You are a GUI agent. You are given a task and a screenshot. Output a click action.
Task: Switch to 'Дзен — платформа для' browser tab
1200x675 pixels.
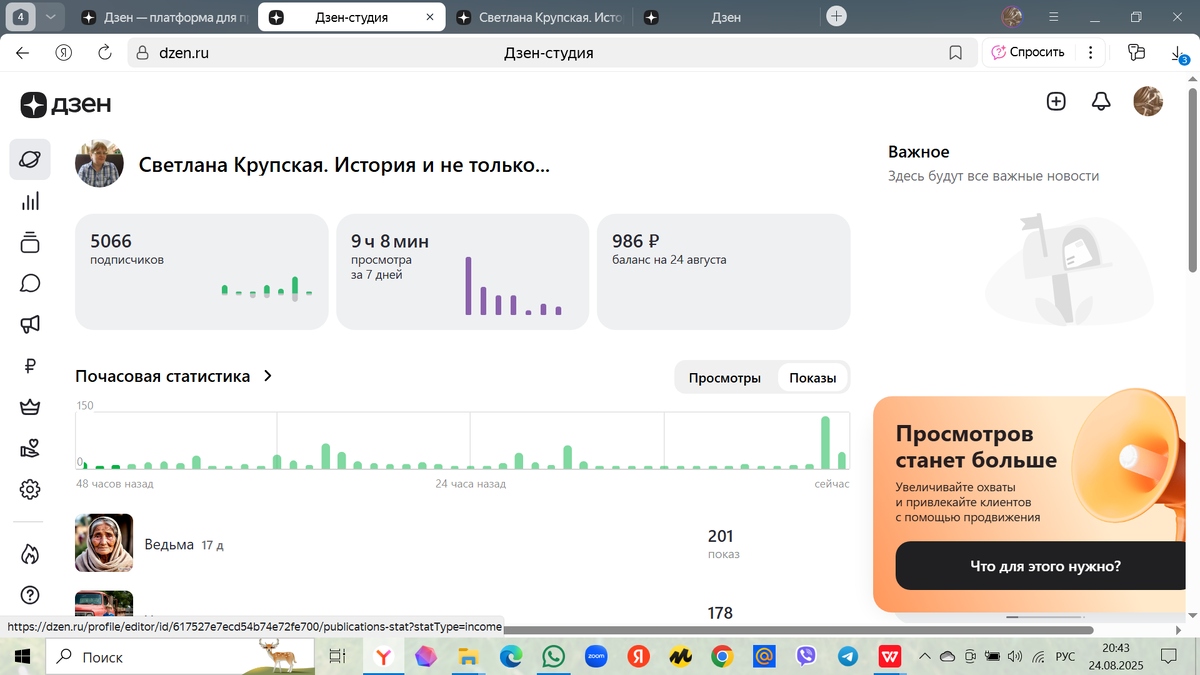coord(165,17)
